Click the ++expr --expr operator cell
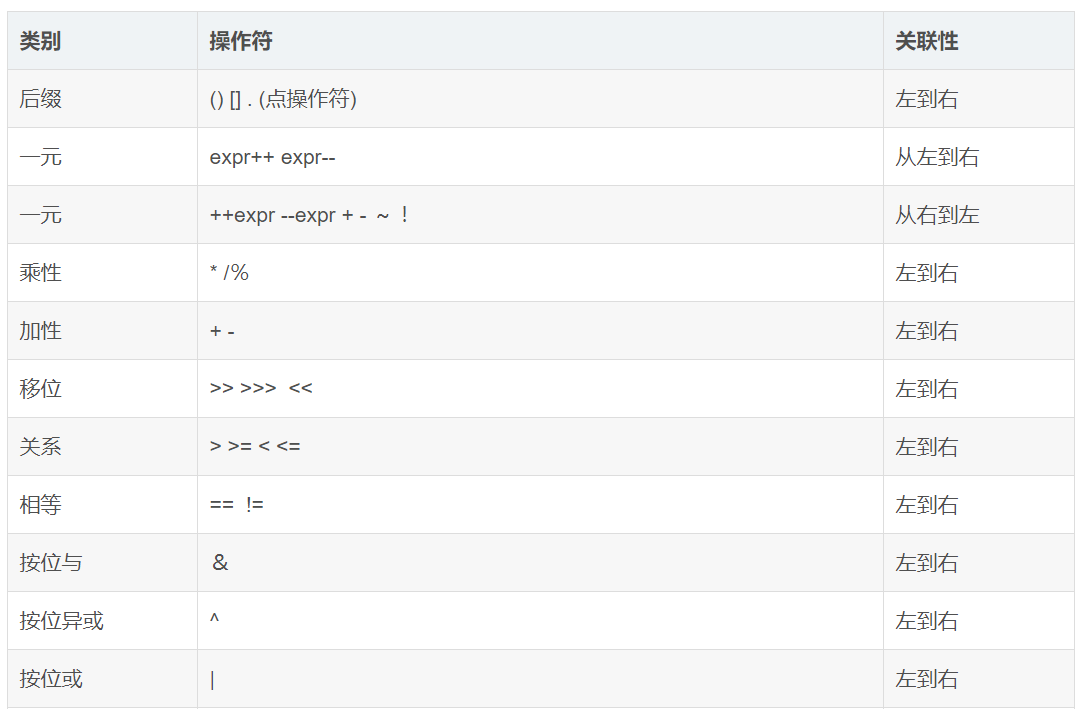Screen dimensions: 1083x709 pyautogui.click(x=540, y=215)
